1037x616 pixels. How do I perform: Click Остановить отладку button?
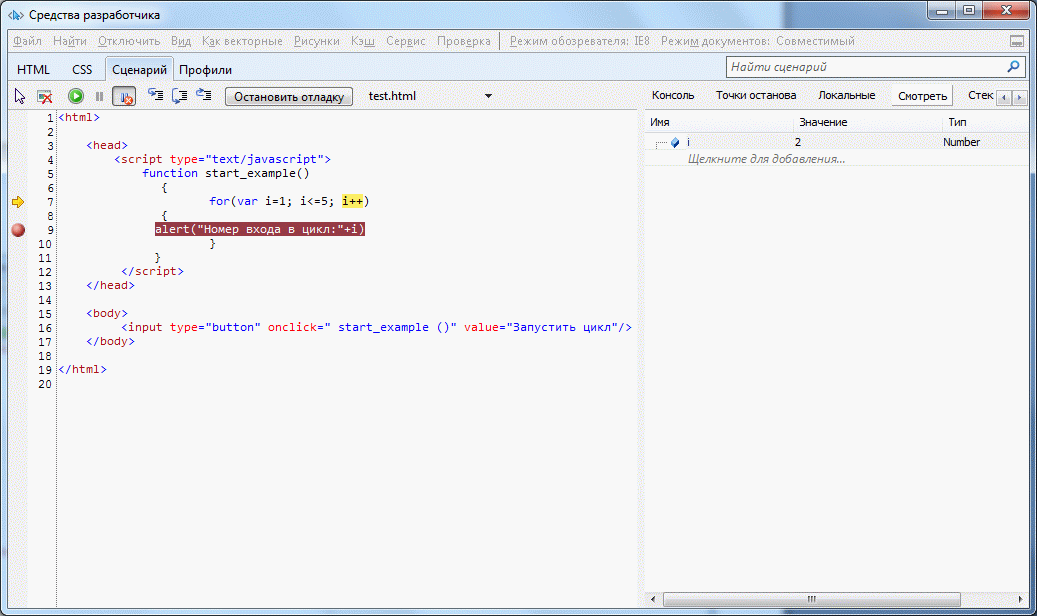point(289,97)
